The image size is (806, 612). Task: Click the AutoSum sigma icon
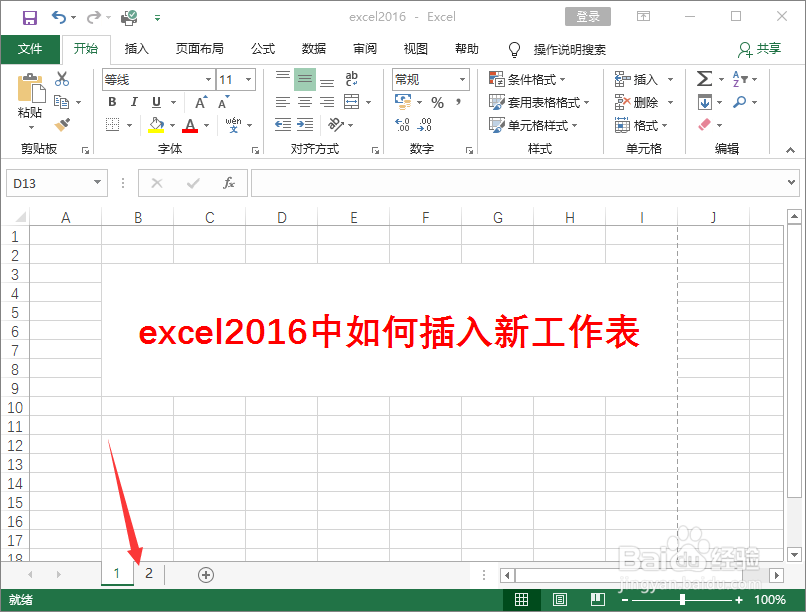pos(704,79)
